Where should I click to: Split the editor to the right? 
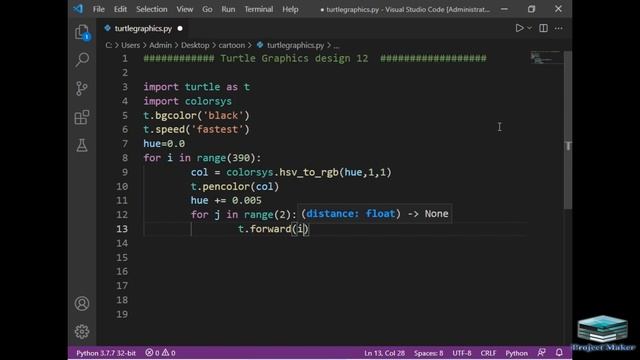click(x=543, y=28)
